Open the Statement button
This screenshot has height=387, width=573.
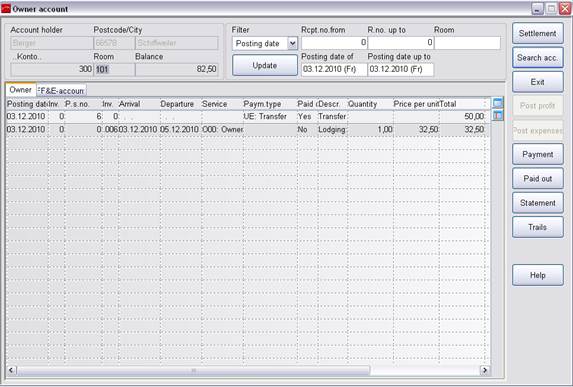(x=538, y=203)
